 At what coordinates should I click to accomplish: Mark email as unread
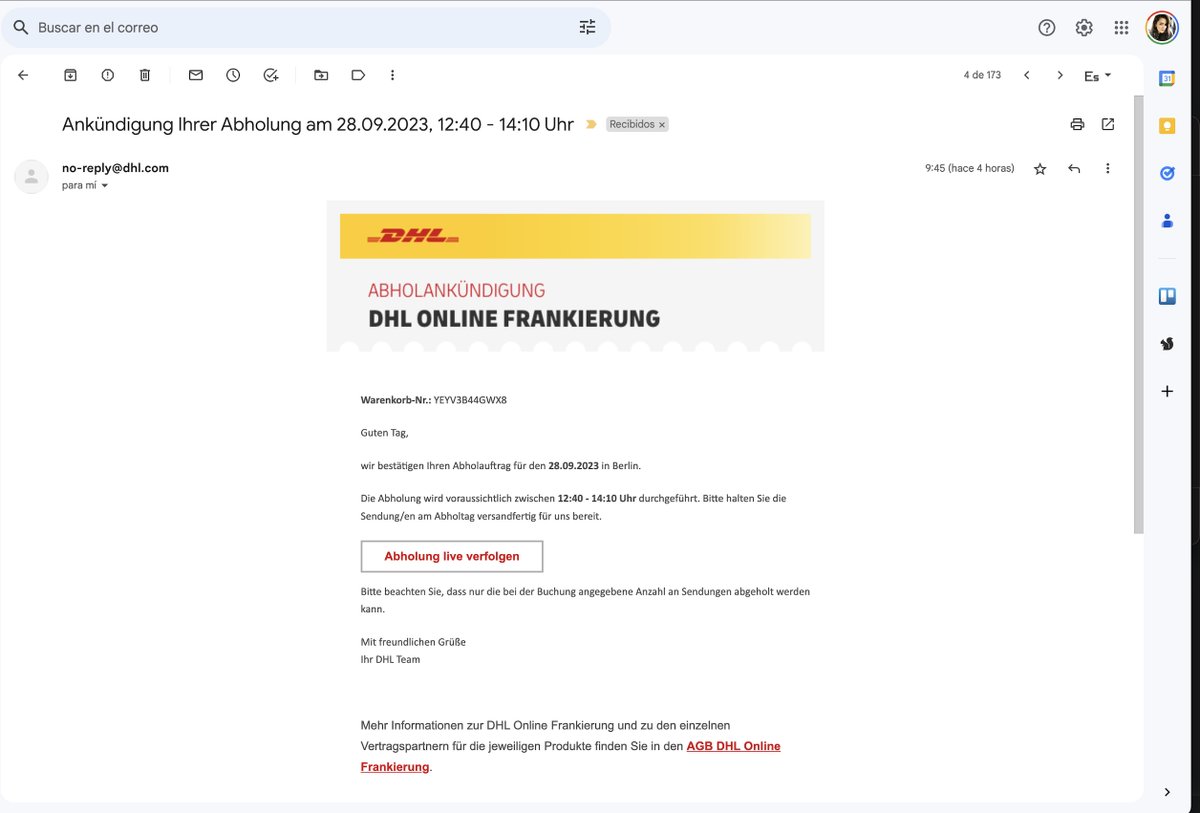tap(196, 75)
